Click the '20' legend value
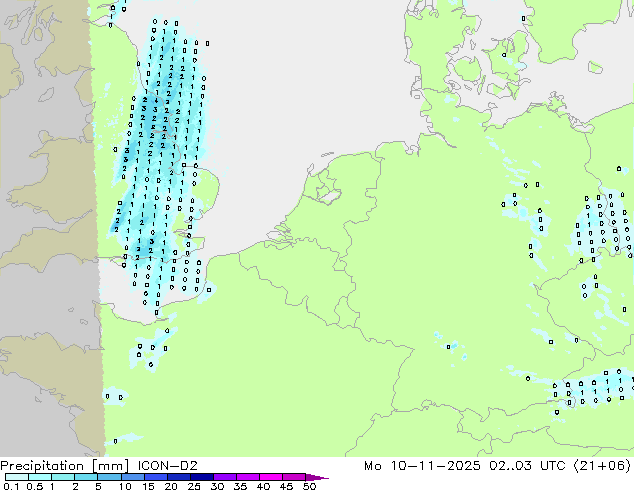Image resolution: width=634 pixels, height=490 pixels. [171, 486]
